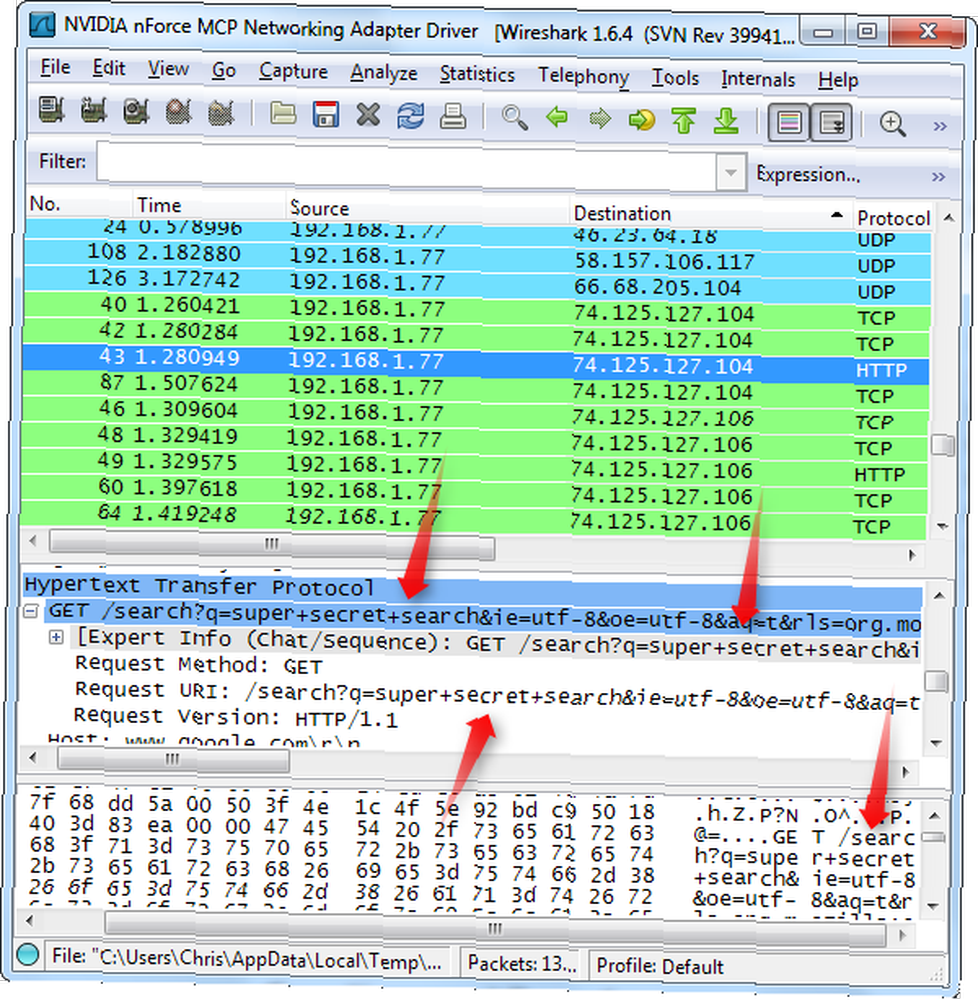Open the View menu

pos(168,69)
